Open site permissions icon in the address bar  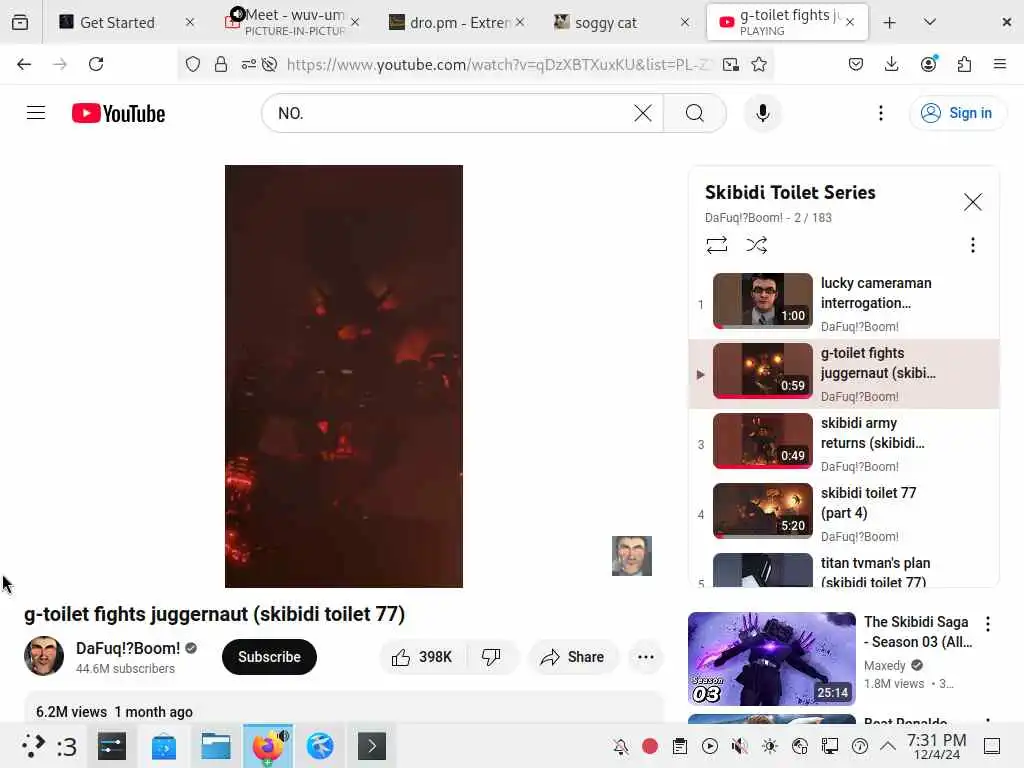point(249,64)
